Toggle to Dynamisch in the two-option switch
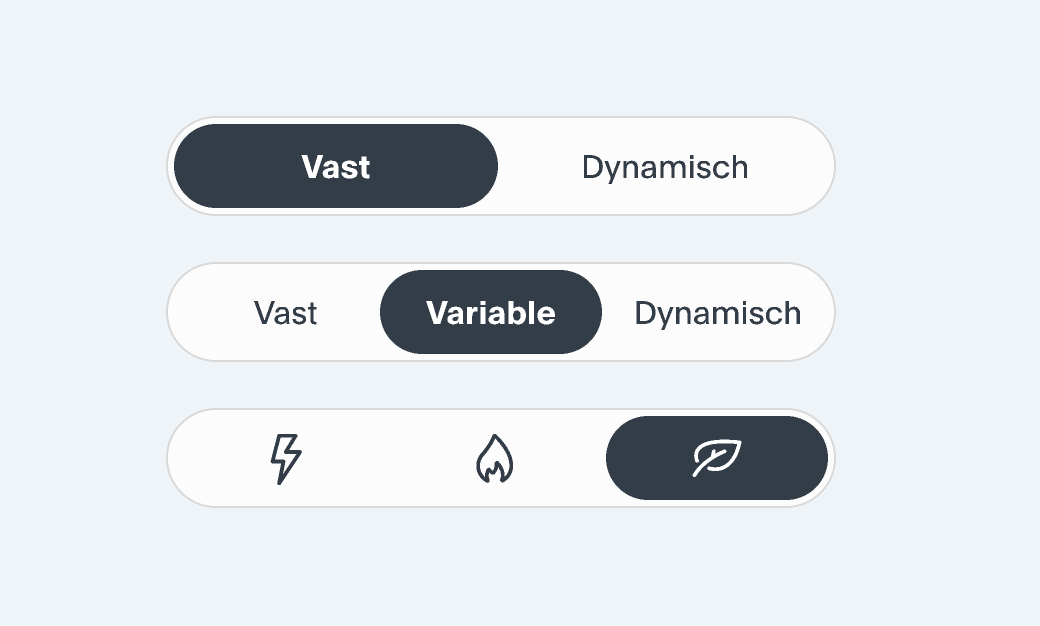 (665, 166)
